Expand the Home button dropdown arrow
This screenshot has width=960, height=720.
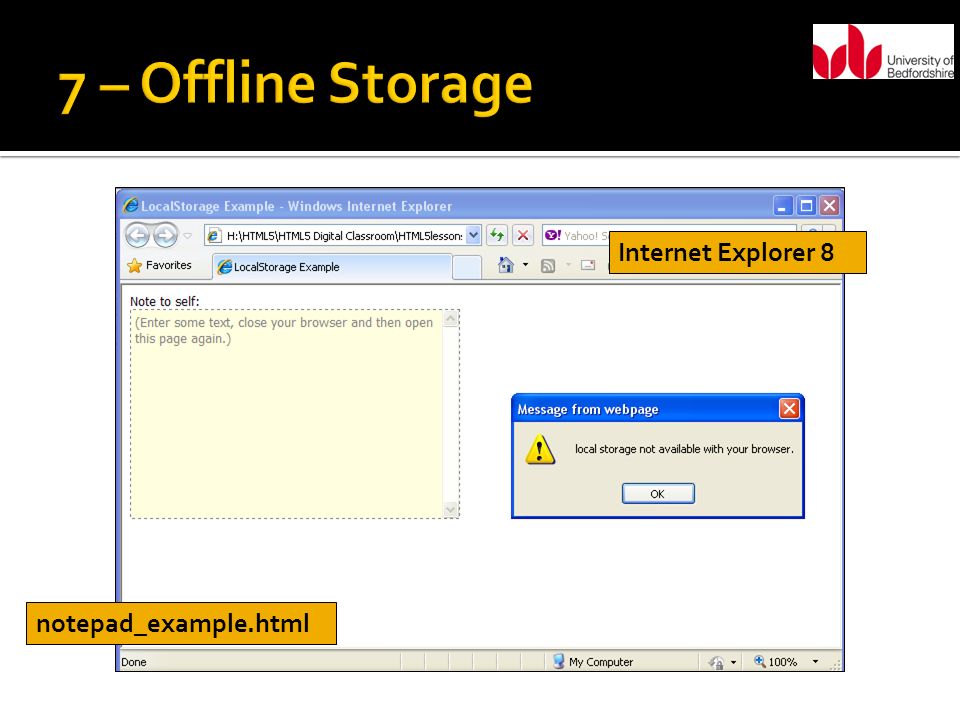coord(525,265)
